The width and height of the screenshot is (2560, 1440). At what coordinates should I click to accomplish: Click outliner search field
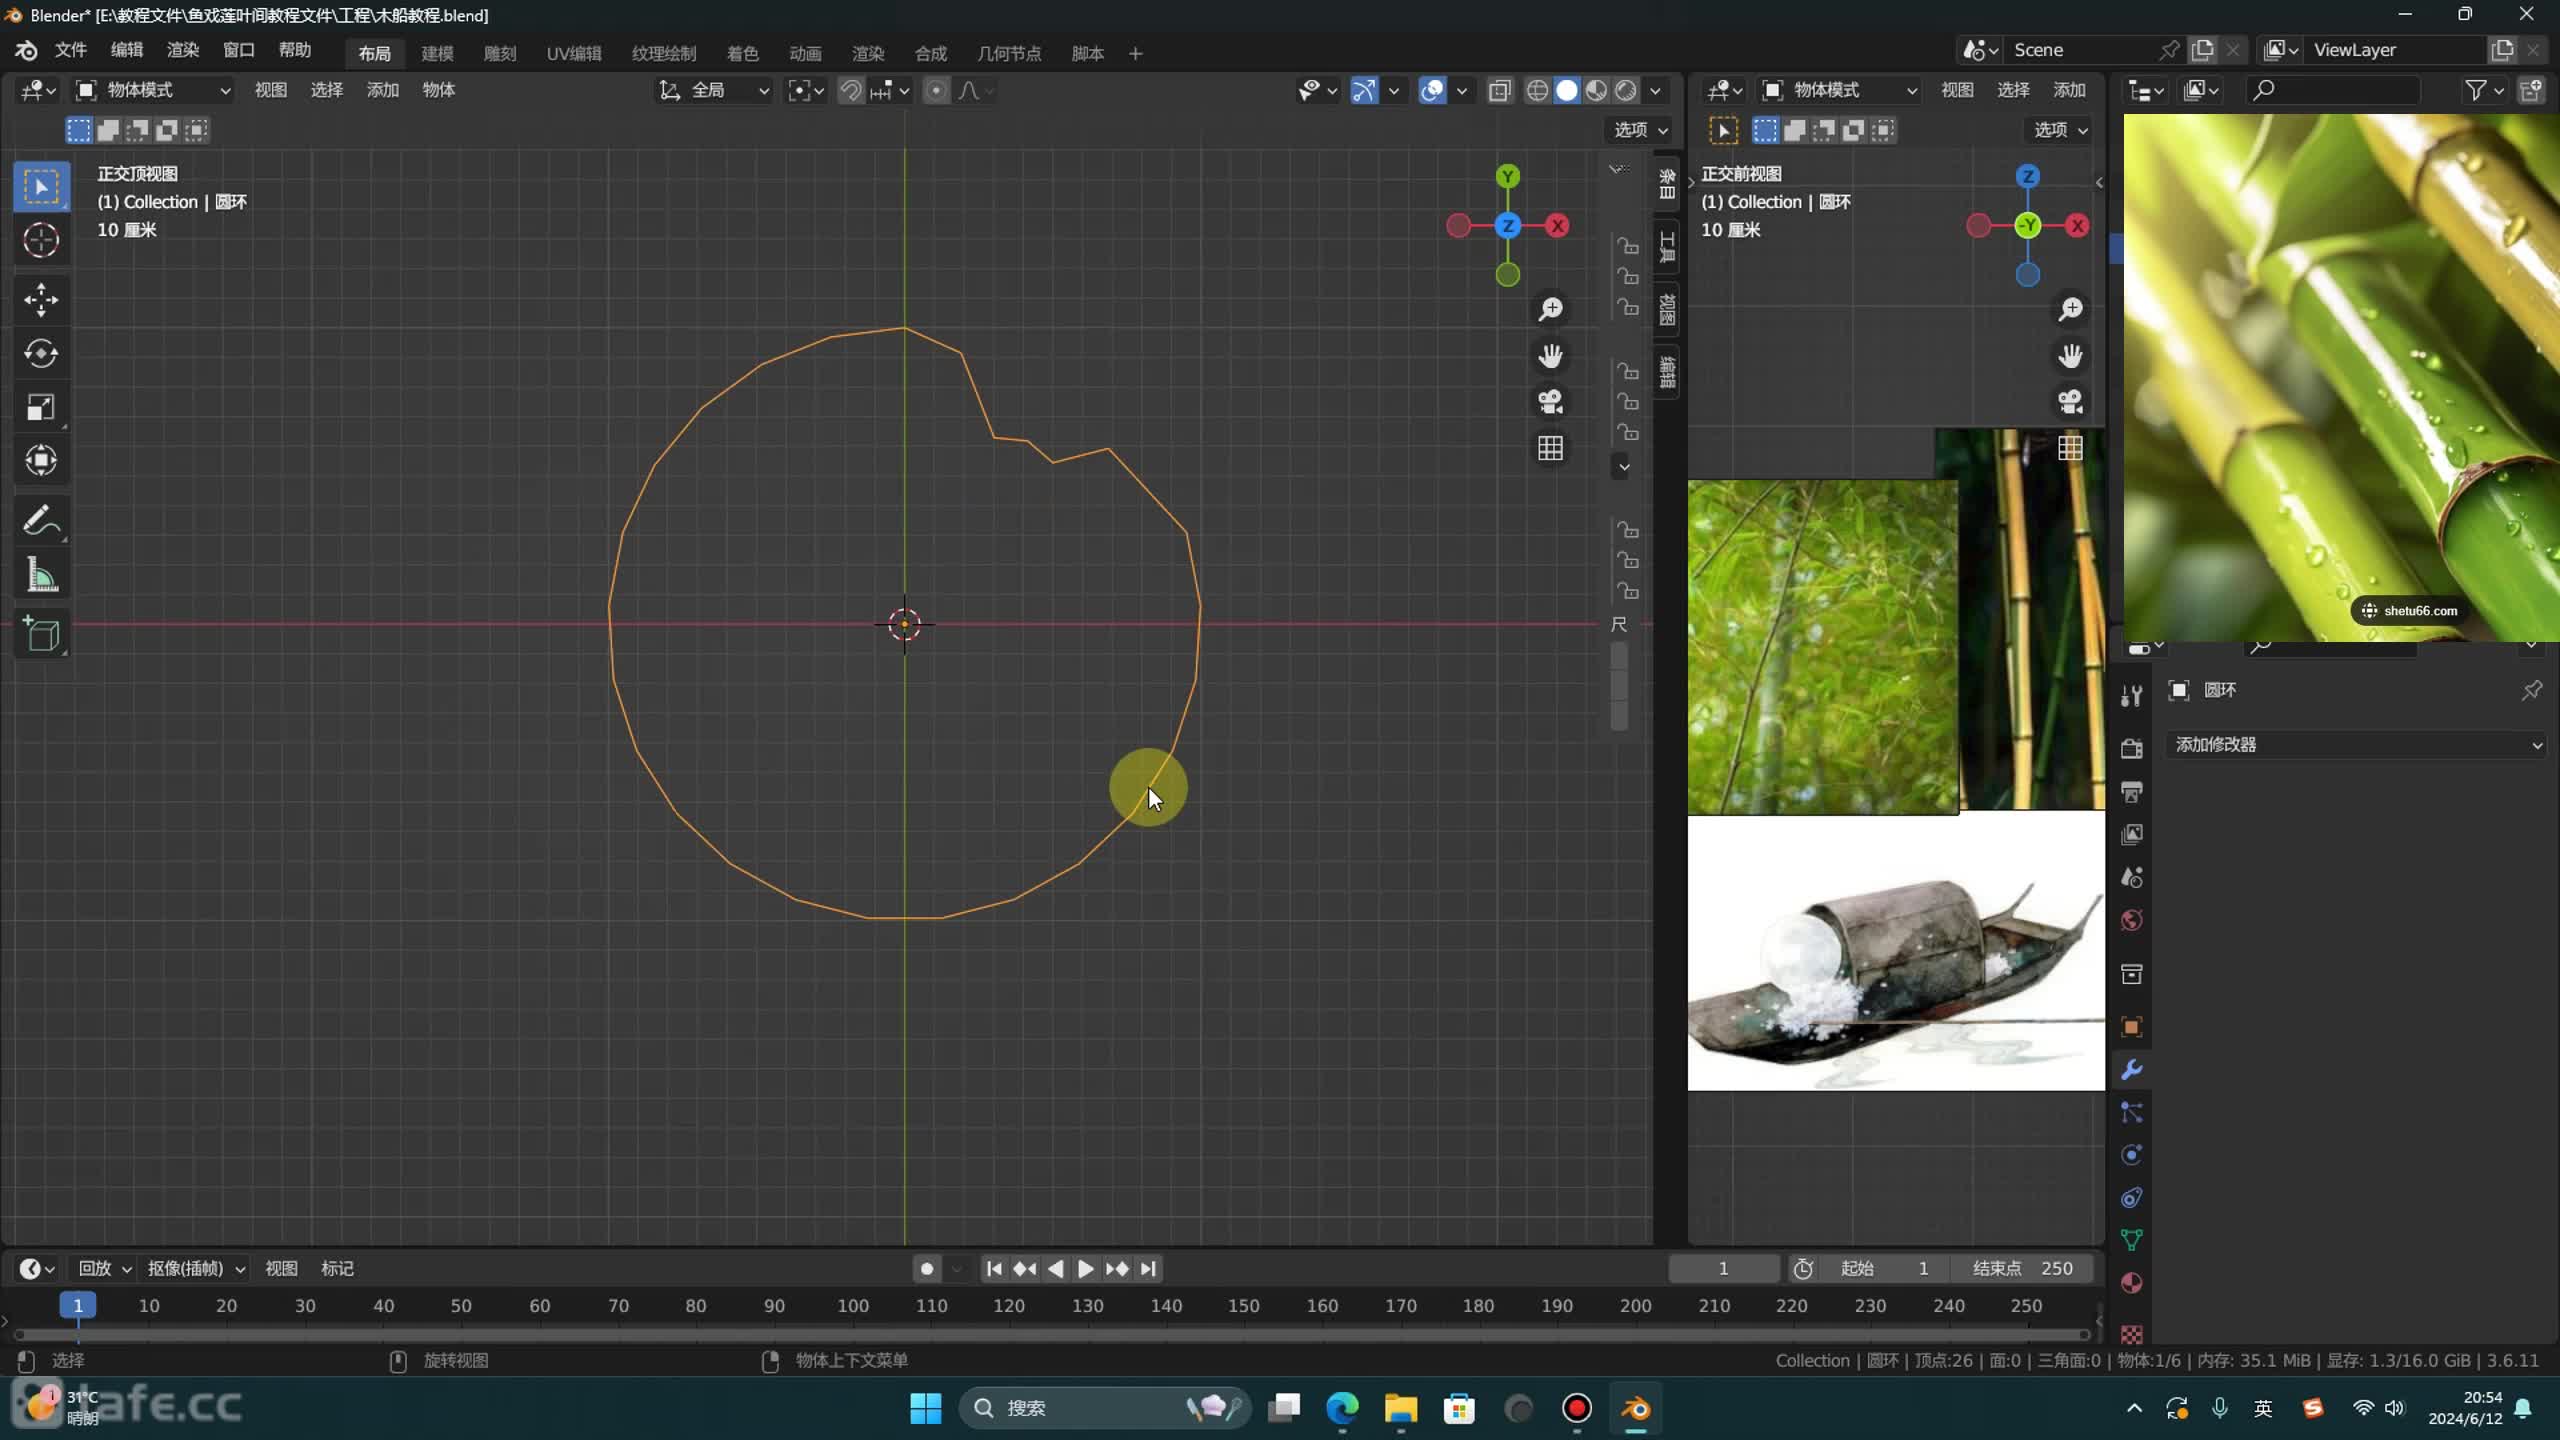[2333, 90]
